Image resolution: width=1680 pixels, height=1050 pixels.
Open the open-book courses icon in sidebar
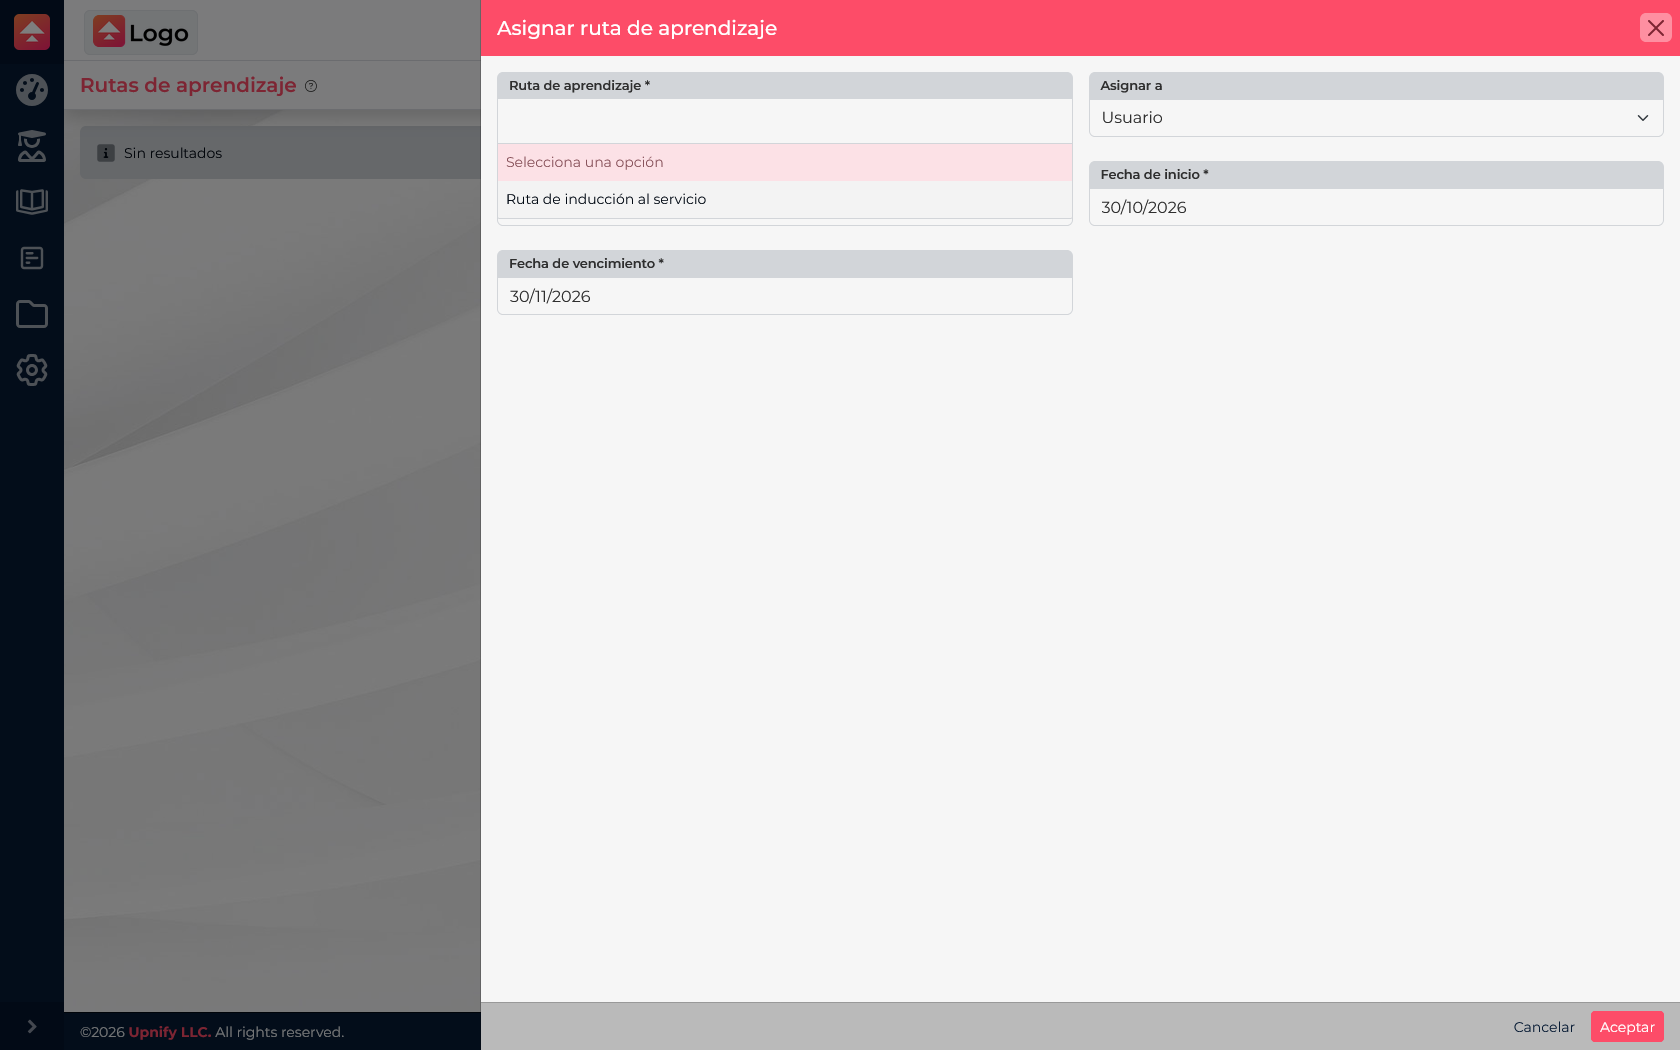(x=32, y=202)
